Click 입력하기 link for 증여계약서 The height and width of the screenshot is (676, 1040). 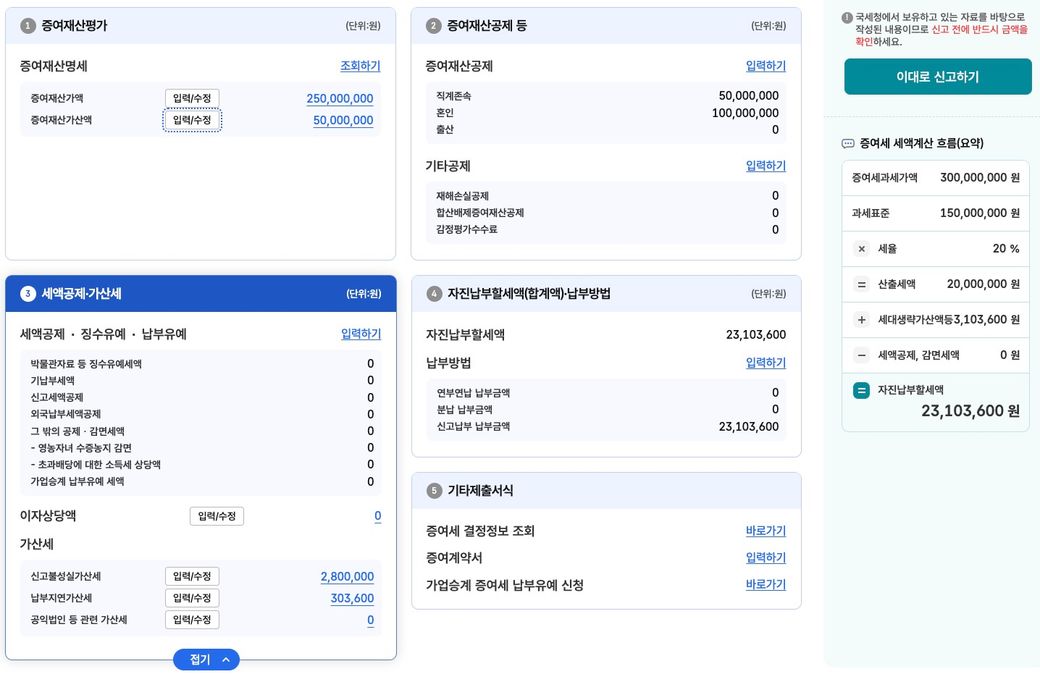pyautogui.click(x=765, y=558)
